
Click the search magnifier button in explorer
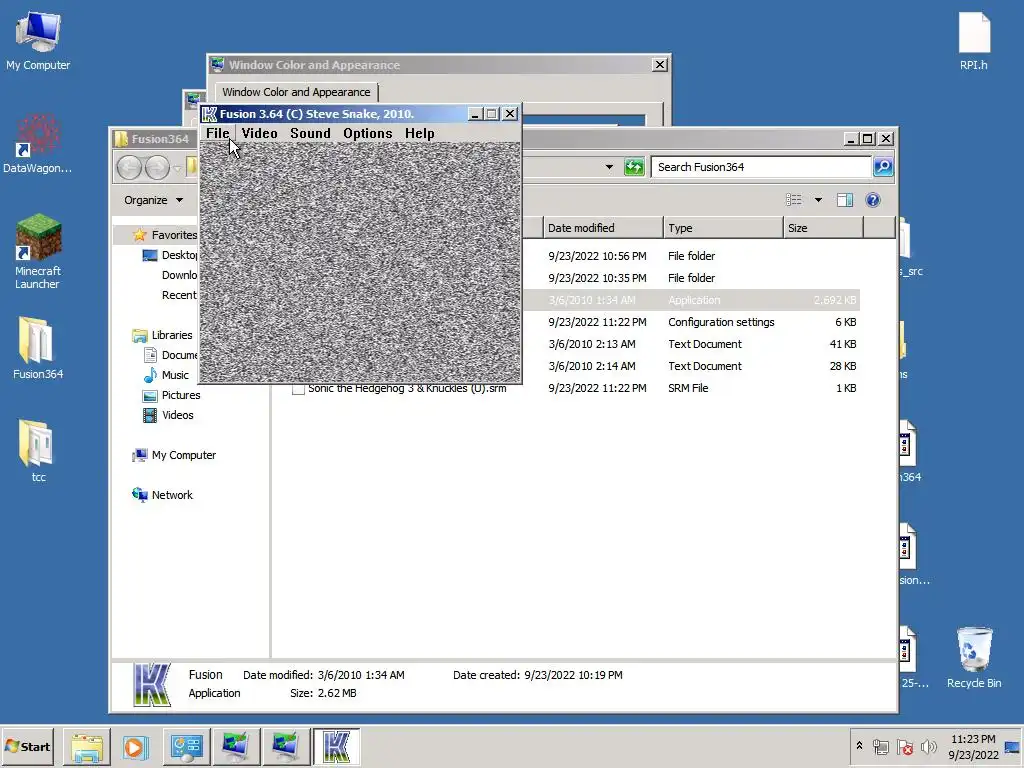point(883,167)
